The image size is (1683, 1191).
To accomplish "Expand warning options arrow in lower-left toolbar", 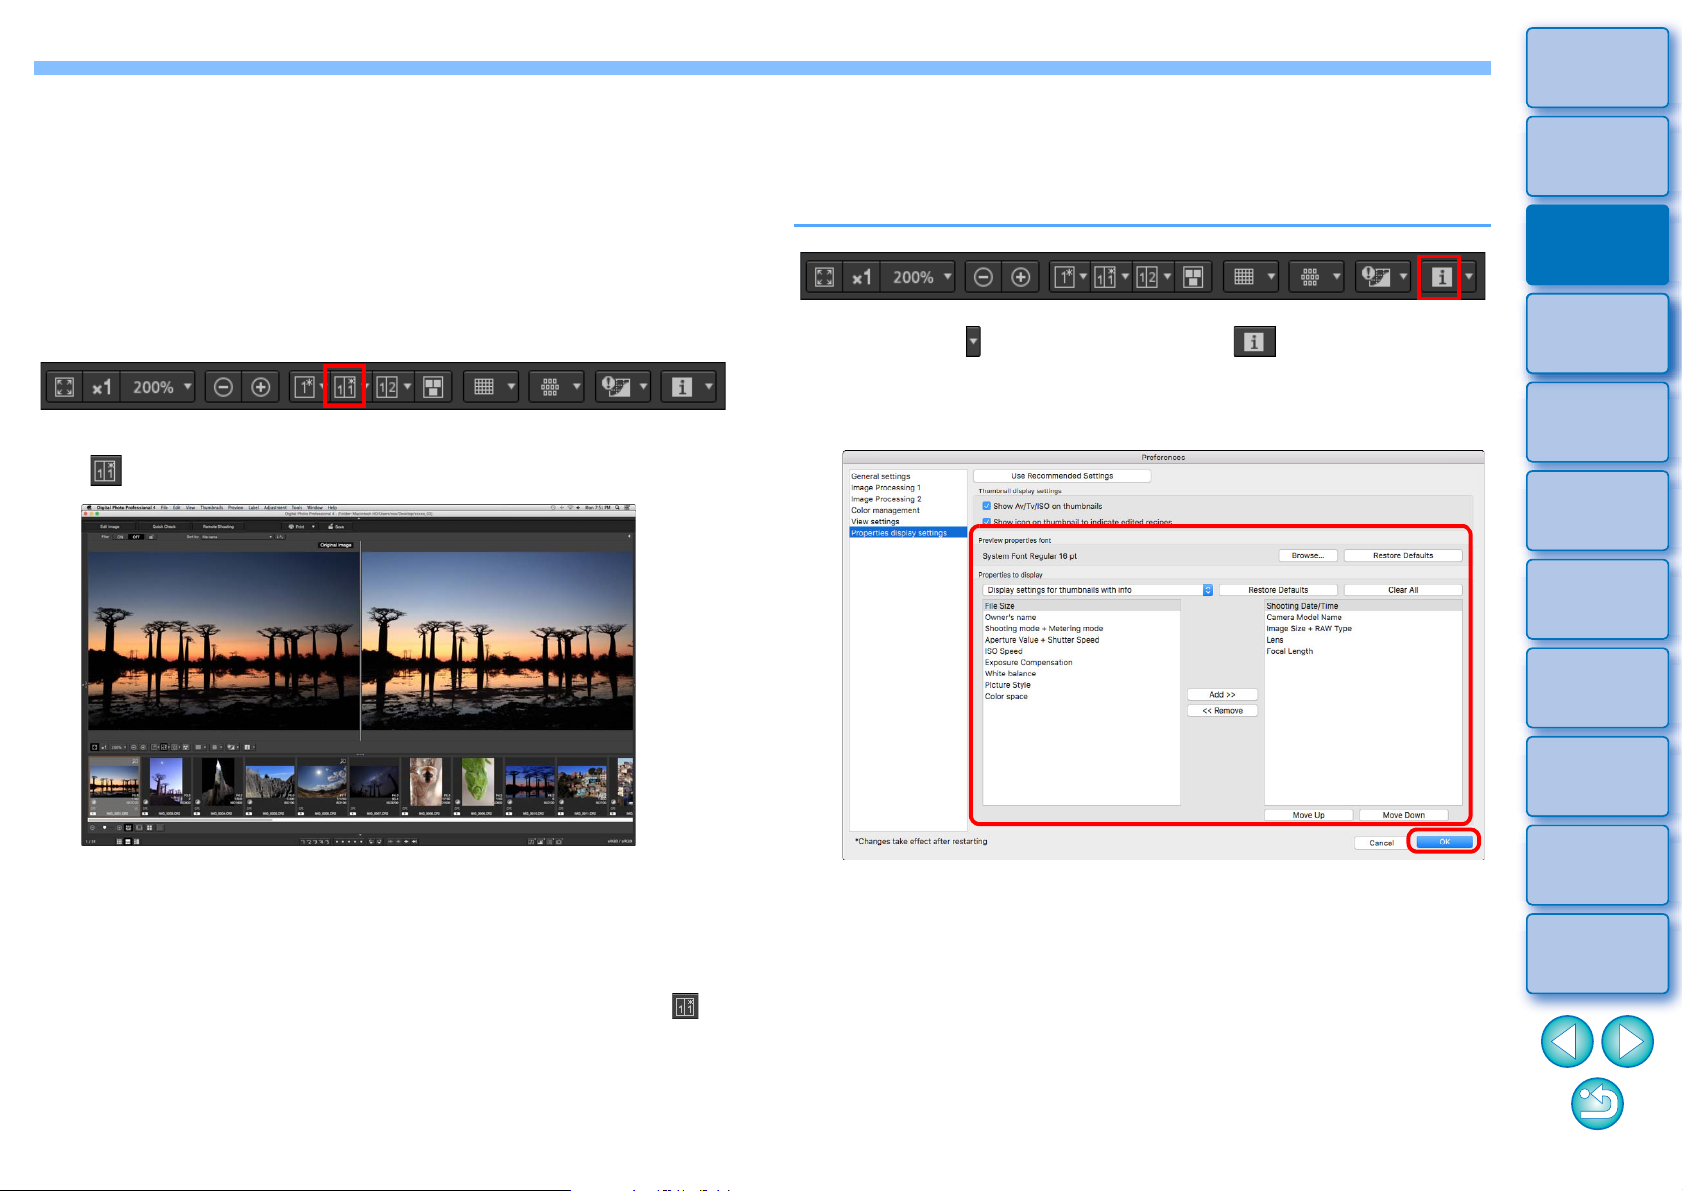I will click(643, 387).
